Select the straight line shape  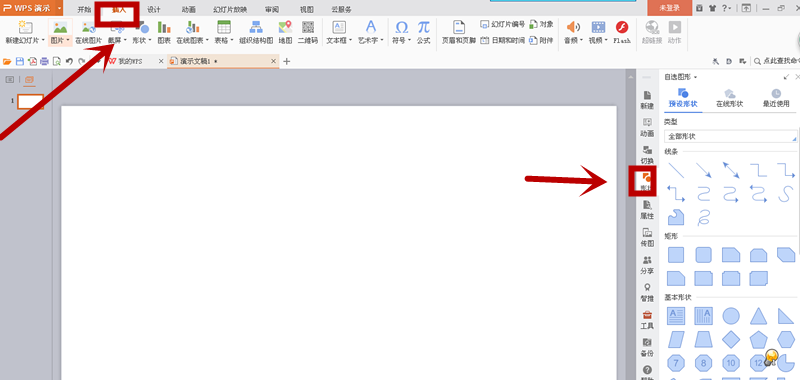[x=676, y=170]
